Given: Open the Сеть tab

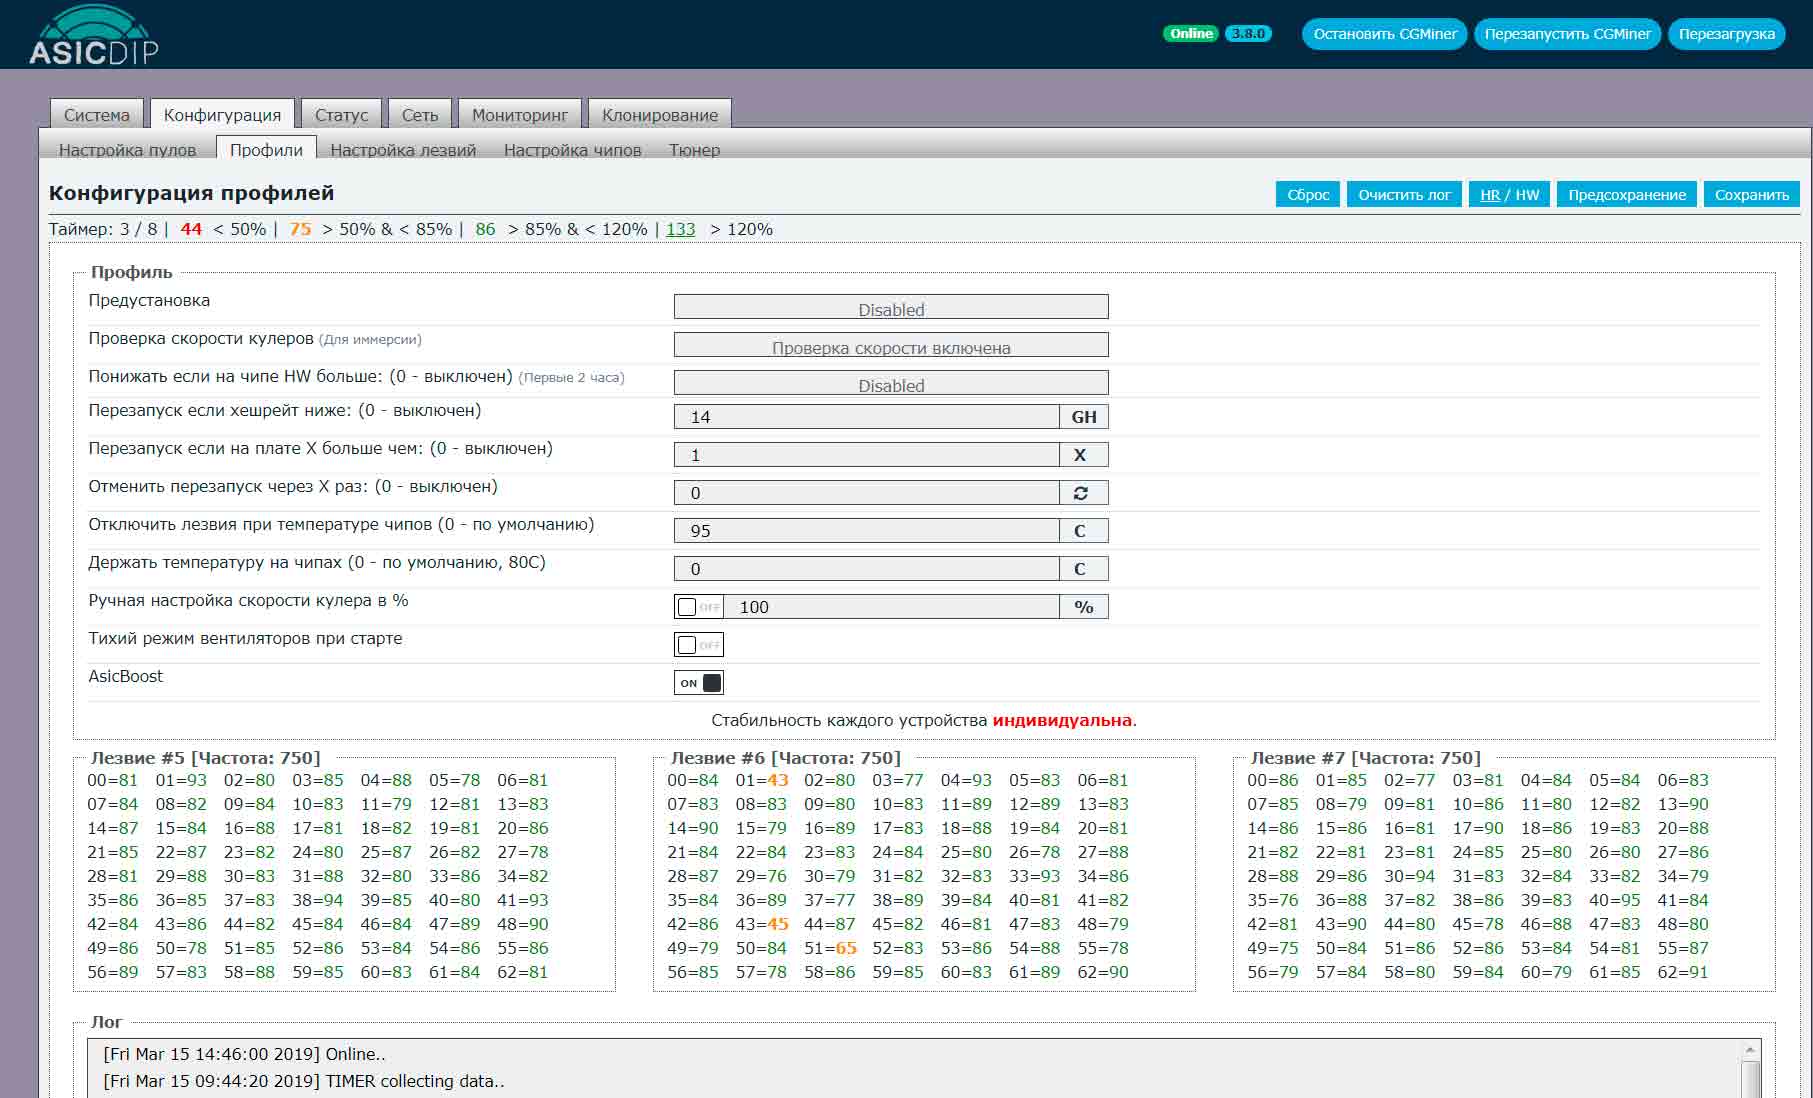Looking at the screenshot, I should pyautogui.click(x=420, y=115).
